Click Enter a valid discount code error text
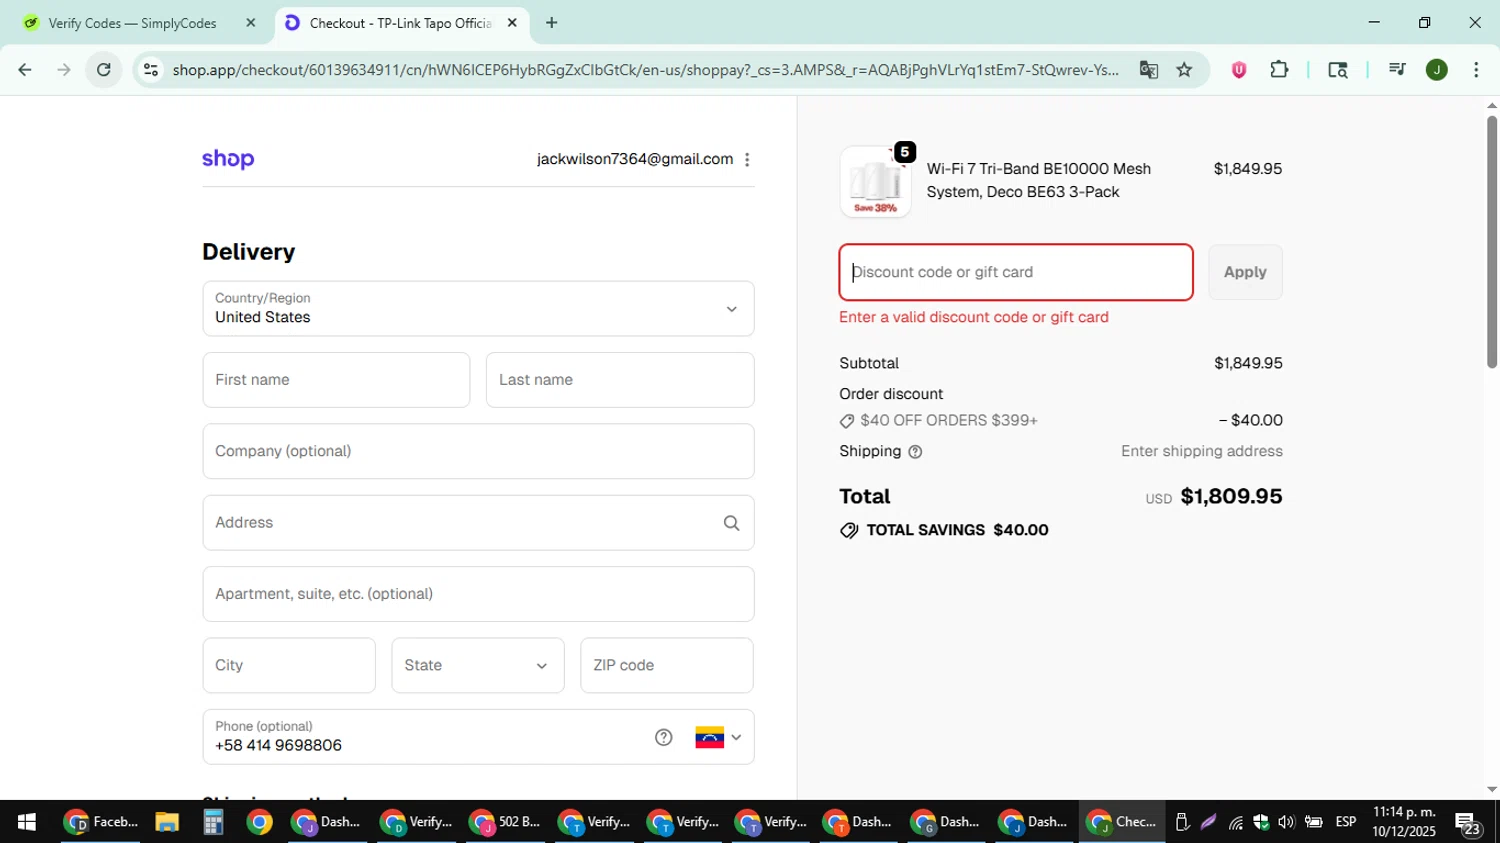Screen dimensions: 1500x843 974,318
